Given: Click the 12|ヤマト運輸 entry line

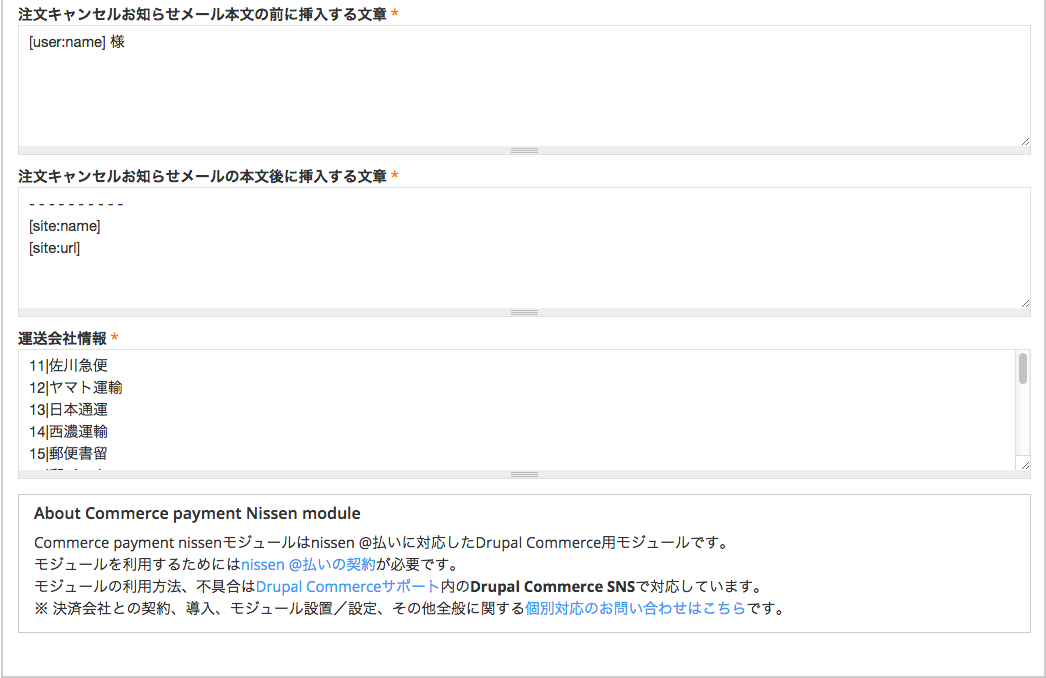Looking at the screenshot, I should (x=76, y=388).
